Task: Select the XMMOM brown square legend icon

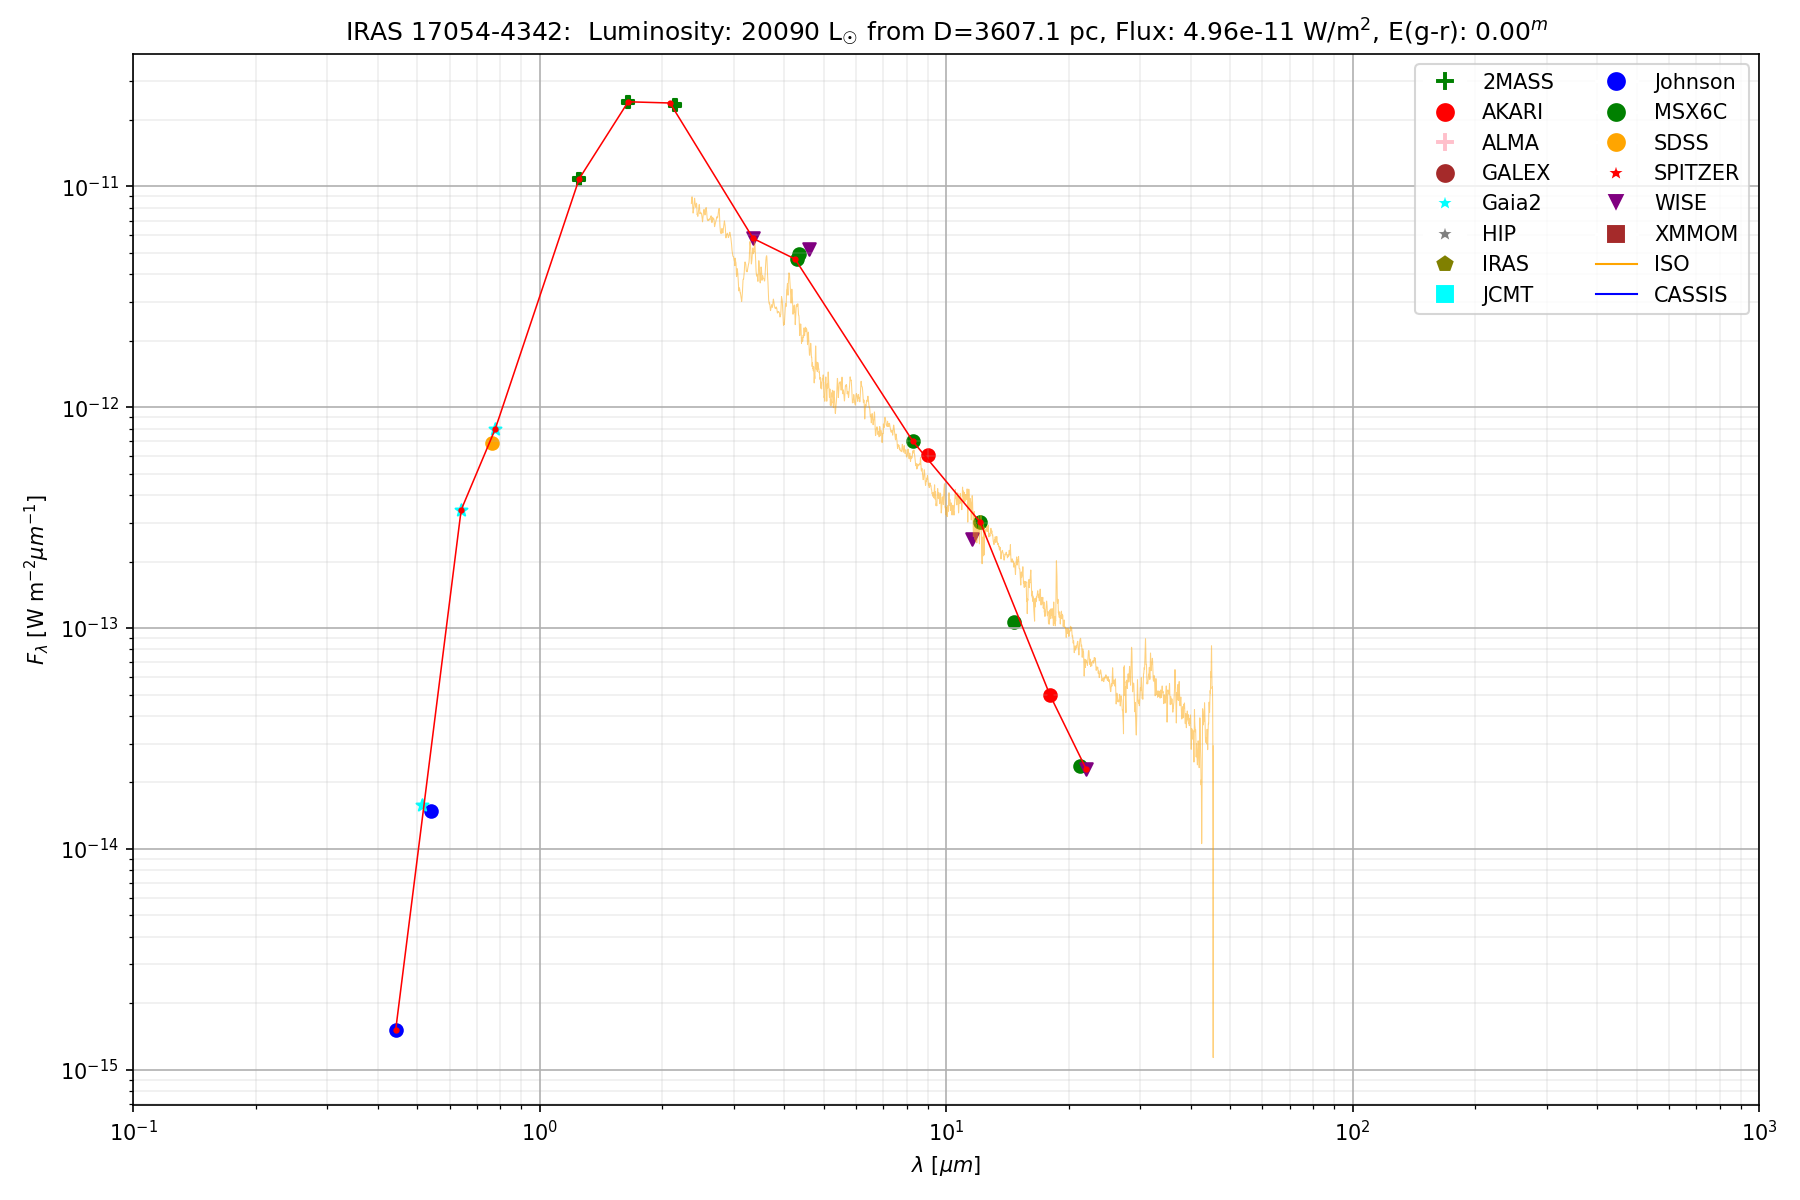Action: [1616, 234]
